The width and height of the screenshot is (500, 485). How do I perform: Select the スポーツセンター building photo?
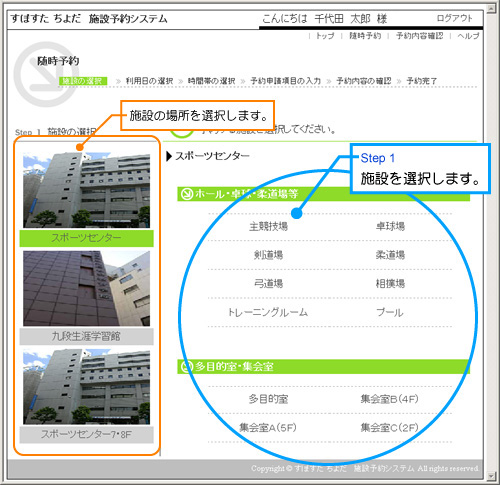[x=86, y=190]
